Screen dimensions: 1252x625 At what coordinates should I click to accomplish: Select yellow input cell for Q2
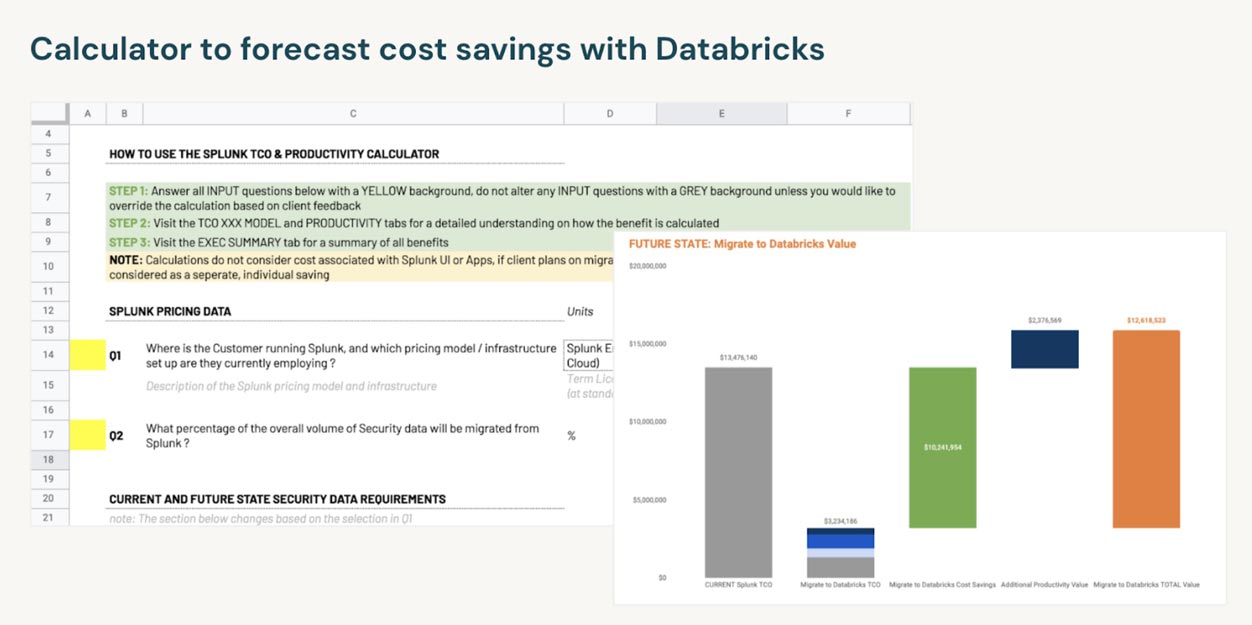coord(87,435)
